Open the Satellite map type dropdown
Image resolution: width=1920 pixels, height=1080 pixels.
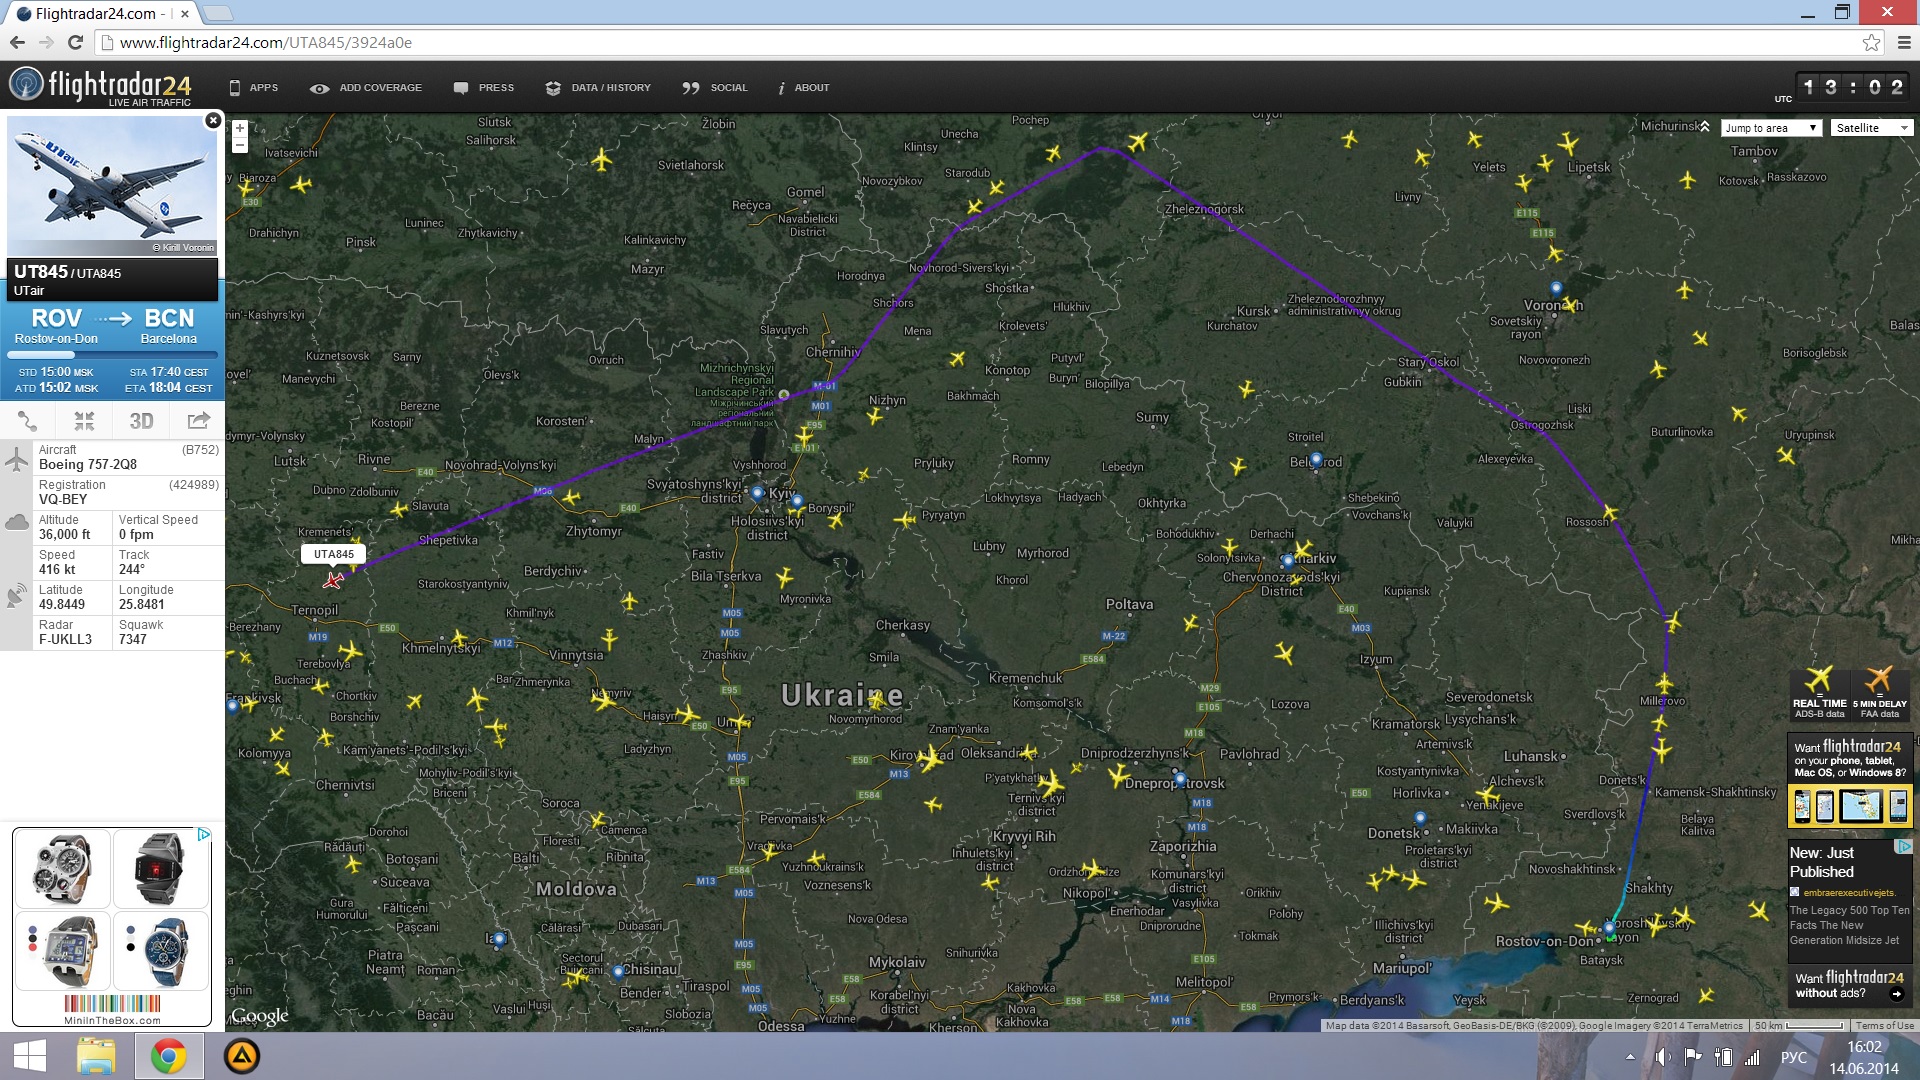[1871, 128]
